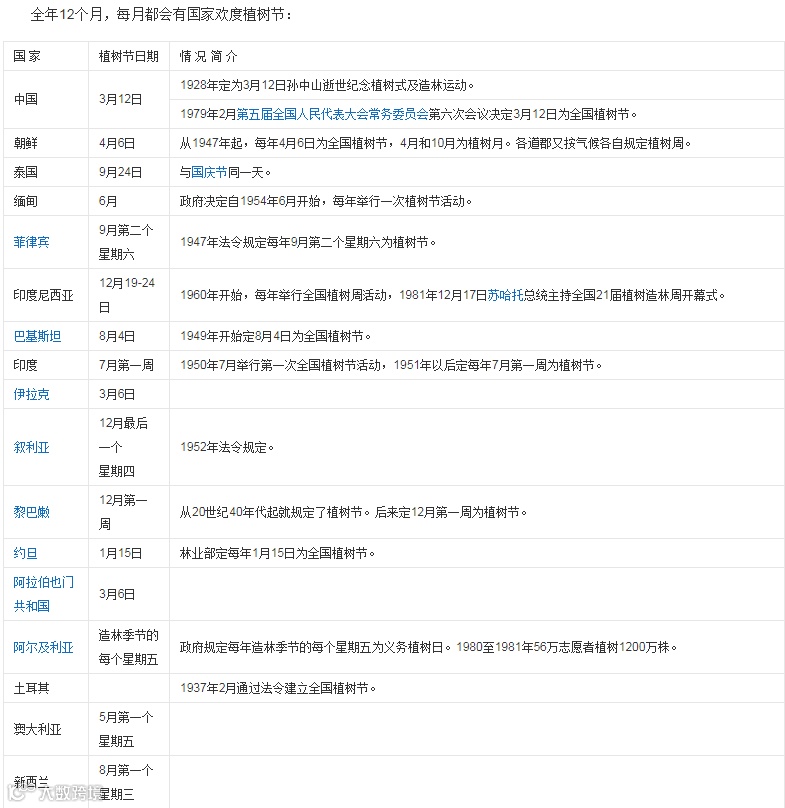Open the 巴基斯坦 country link

(x=37, y=336)
